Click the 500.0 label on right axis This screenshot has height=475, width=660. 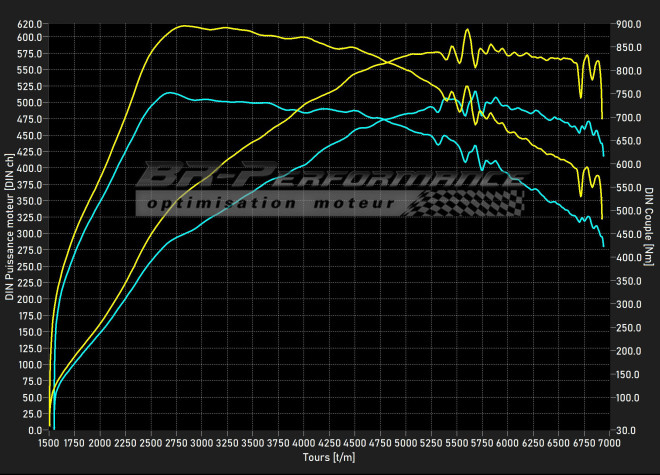(x=630, y=211)
